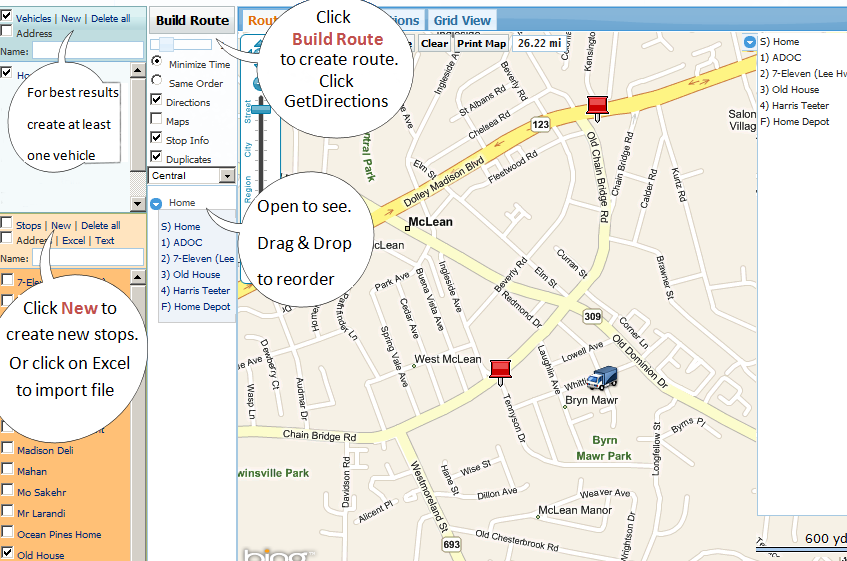Check the Mahan stop
Image resolution: width=847 pixels, height=561 pixels.
pyautogui.click(x=8, y=469)
